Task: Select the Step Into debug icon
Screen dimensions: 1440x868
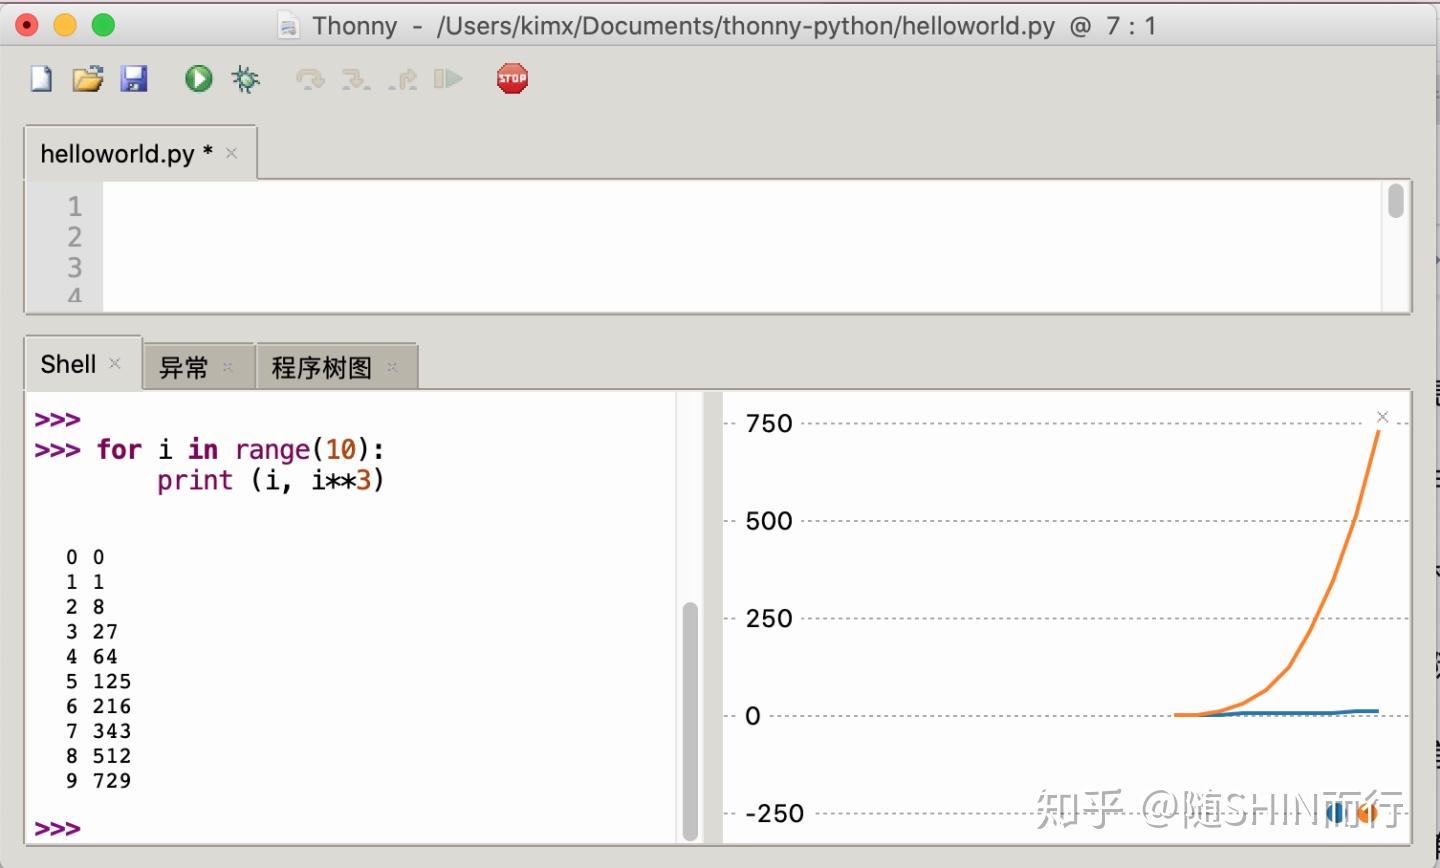Action: [355, 78]
